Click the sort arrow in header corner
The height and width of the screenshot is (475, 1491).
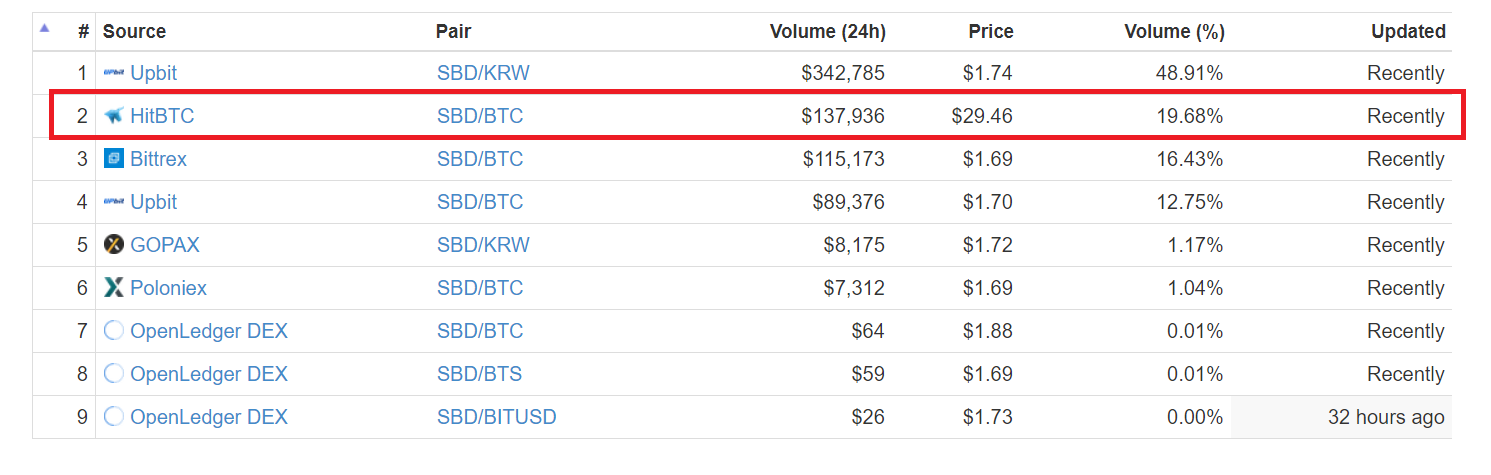44,28
